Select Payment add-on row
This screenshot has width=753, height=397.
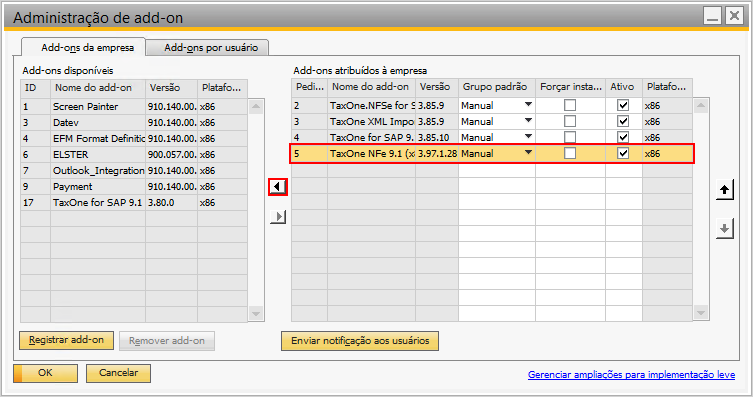(134, 186)
